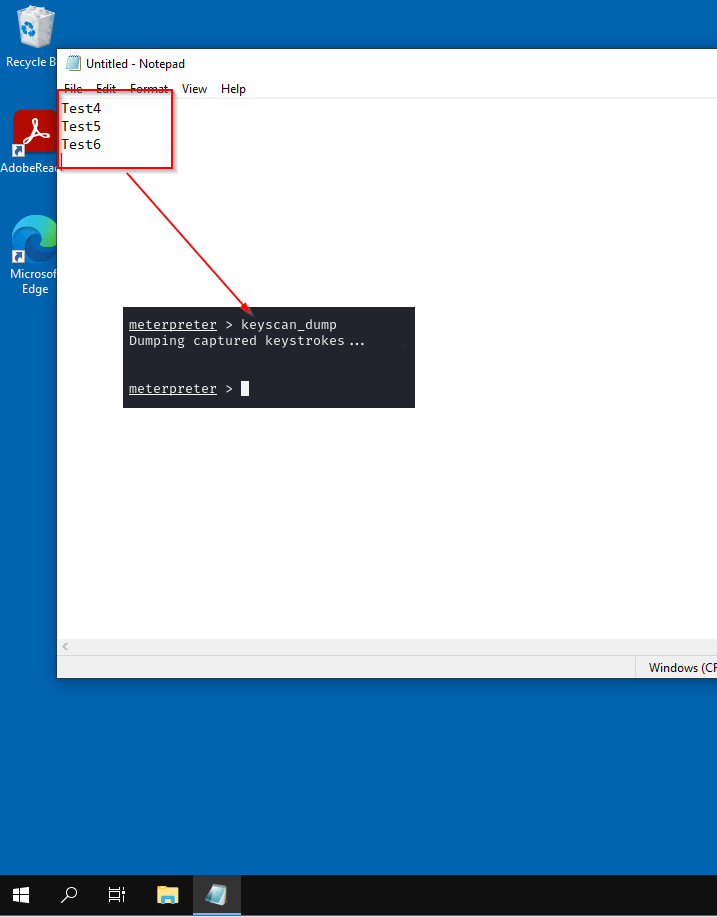Viewport: 717px width, 917px height.
Task: Open the Help menu in Notepad
Action: [233, 89]
